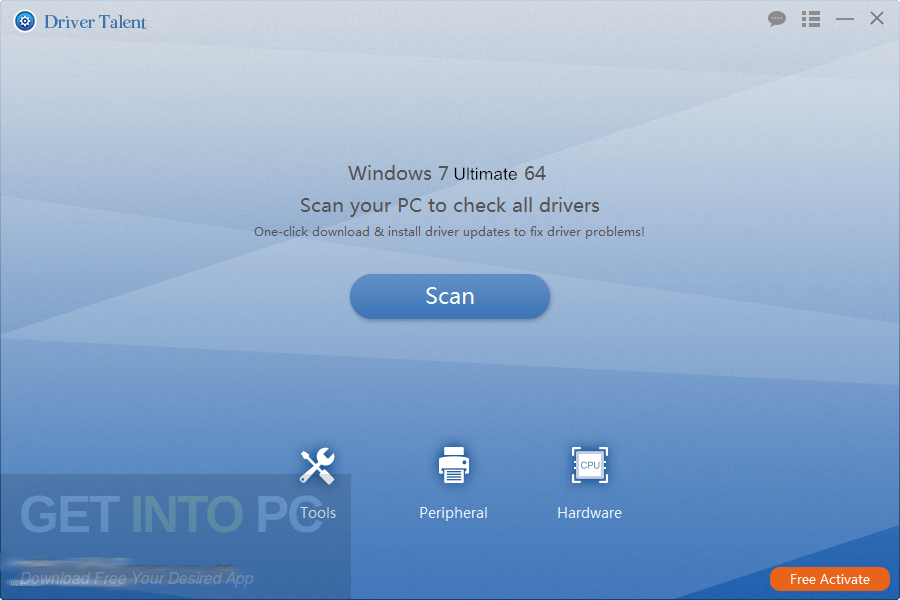Select the Hardware label
This screenshot has width=900, height=600.
[589, 513]
